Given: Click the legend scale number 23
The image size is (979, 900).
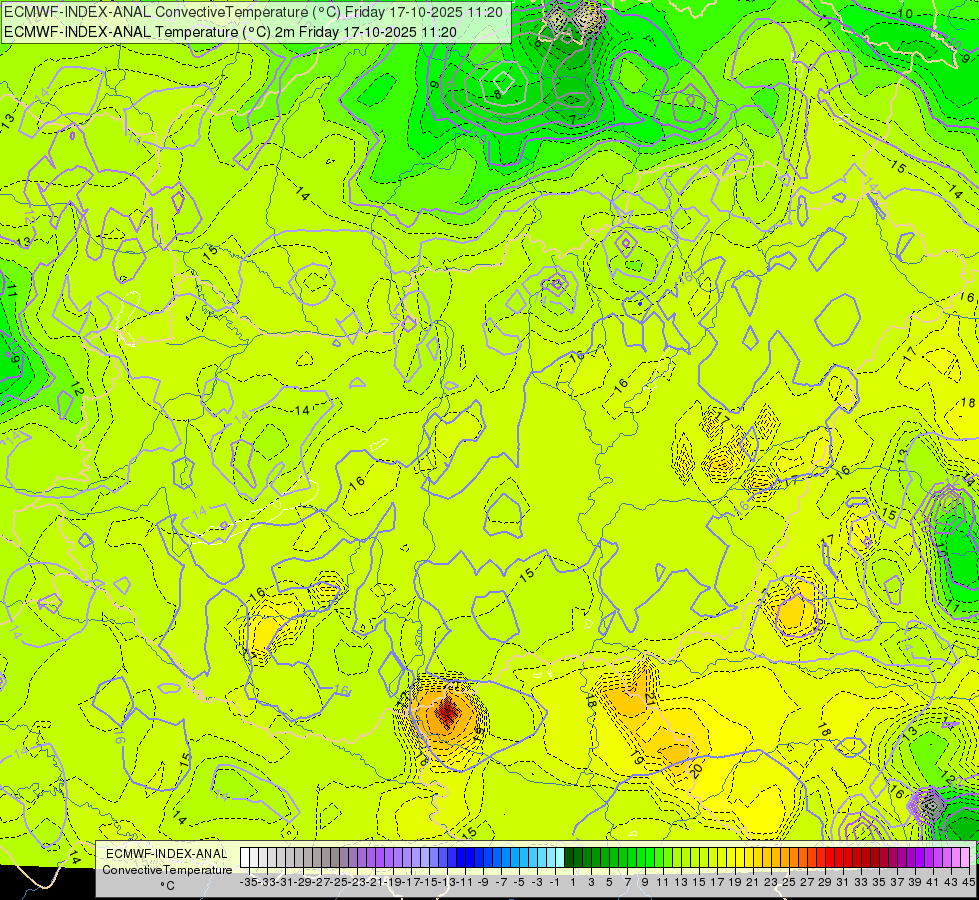Looking at the screenshot, I should 771,882.
